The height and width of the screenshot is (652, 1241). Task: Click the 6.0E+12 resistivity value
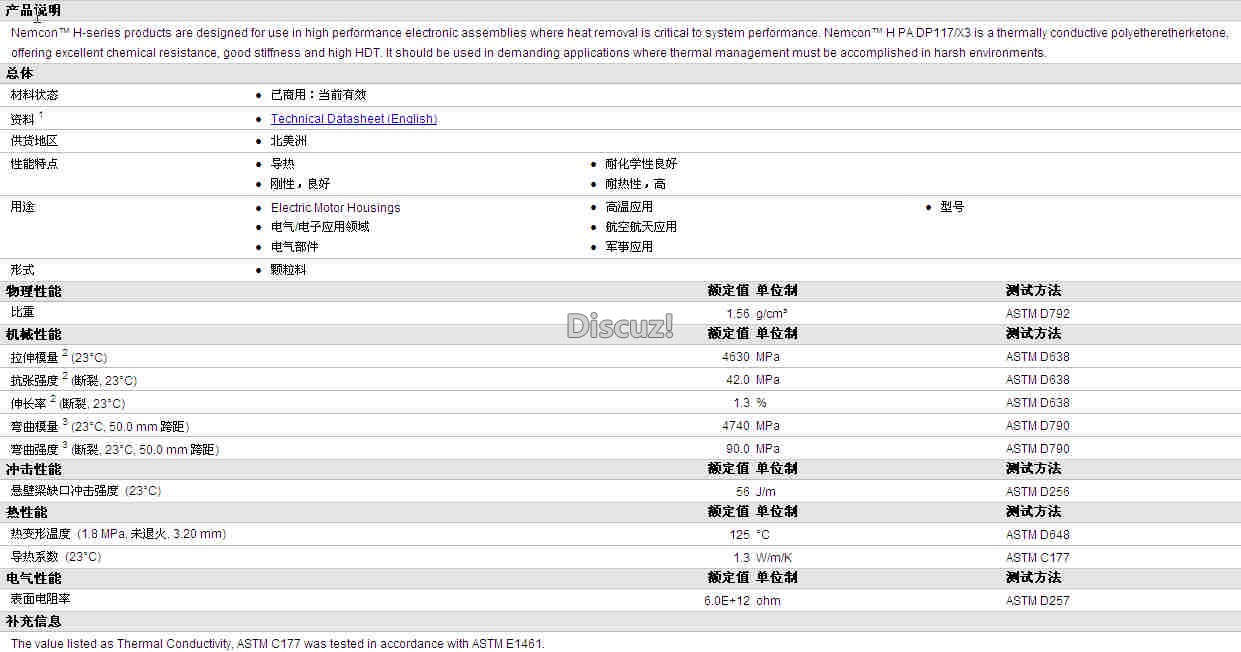point(727,601)
